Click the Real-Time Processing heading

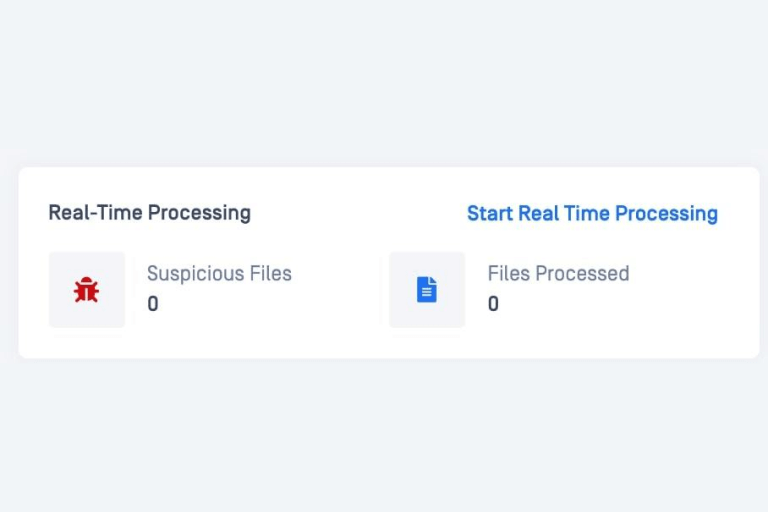point(149,212)
